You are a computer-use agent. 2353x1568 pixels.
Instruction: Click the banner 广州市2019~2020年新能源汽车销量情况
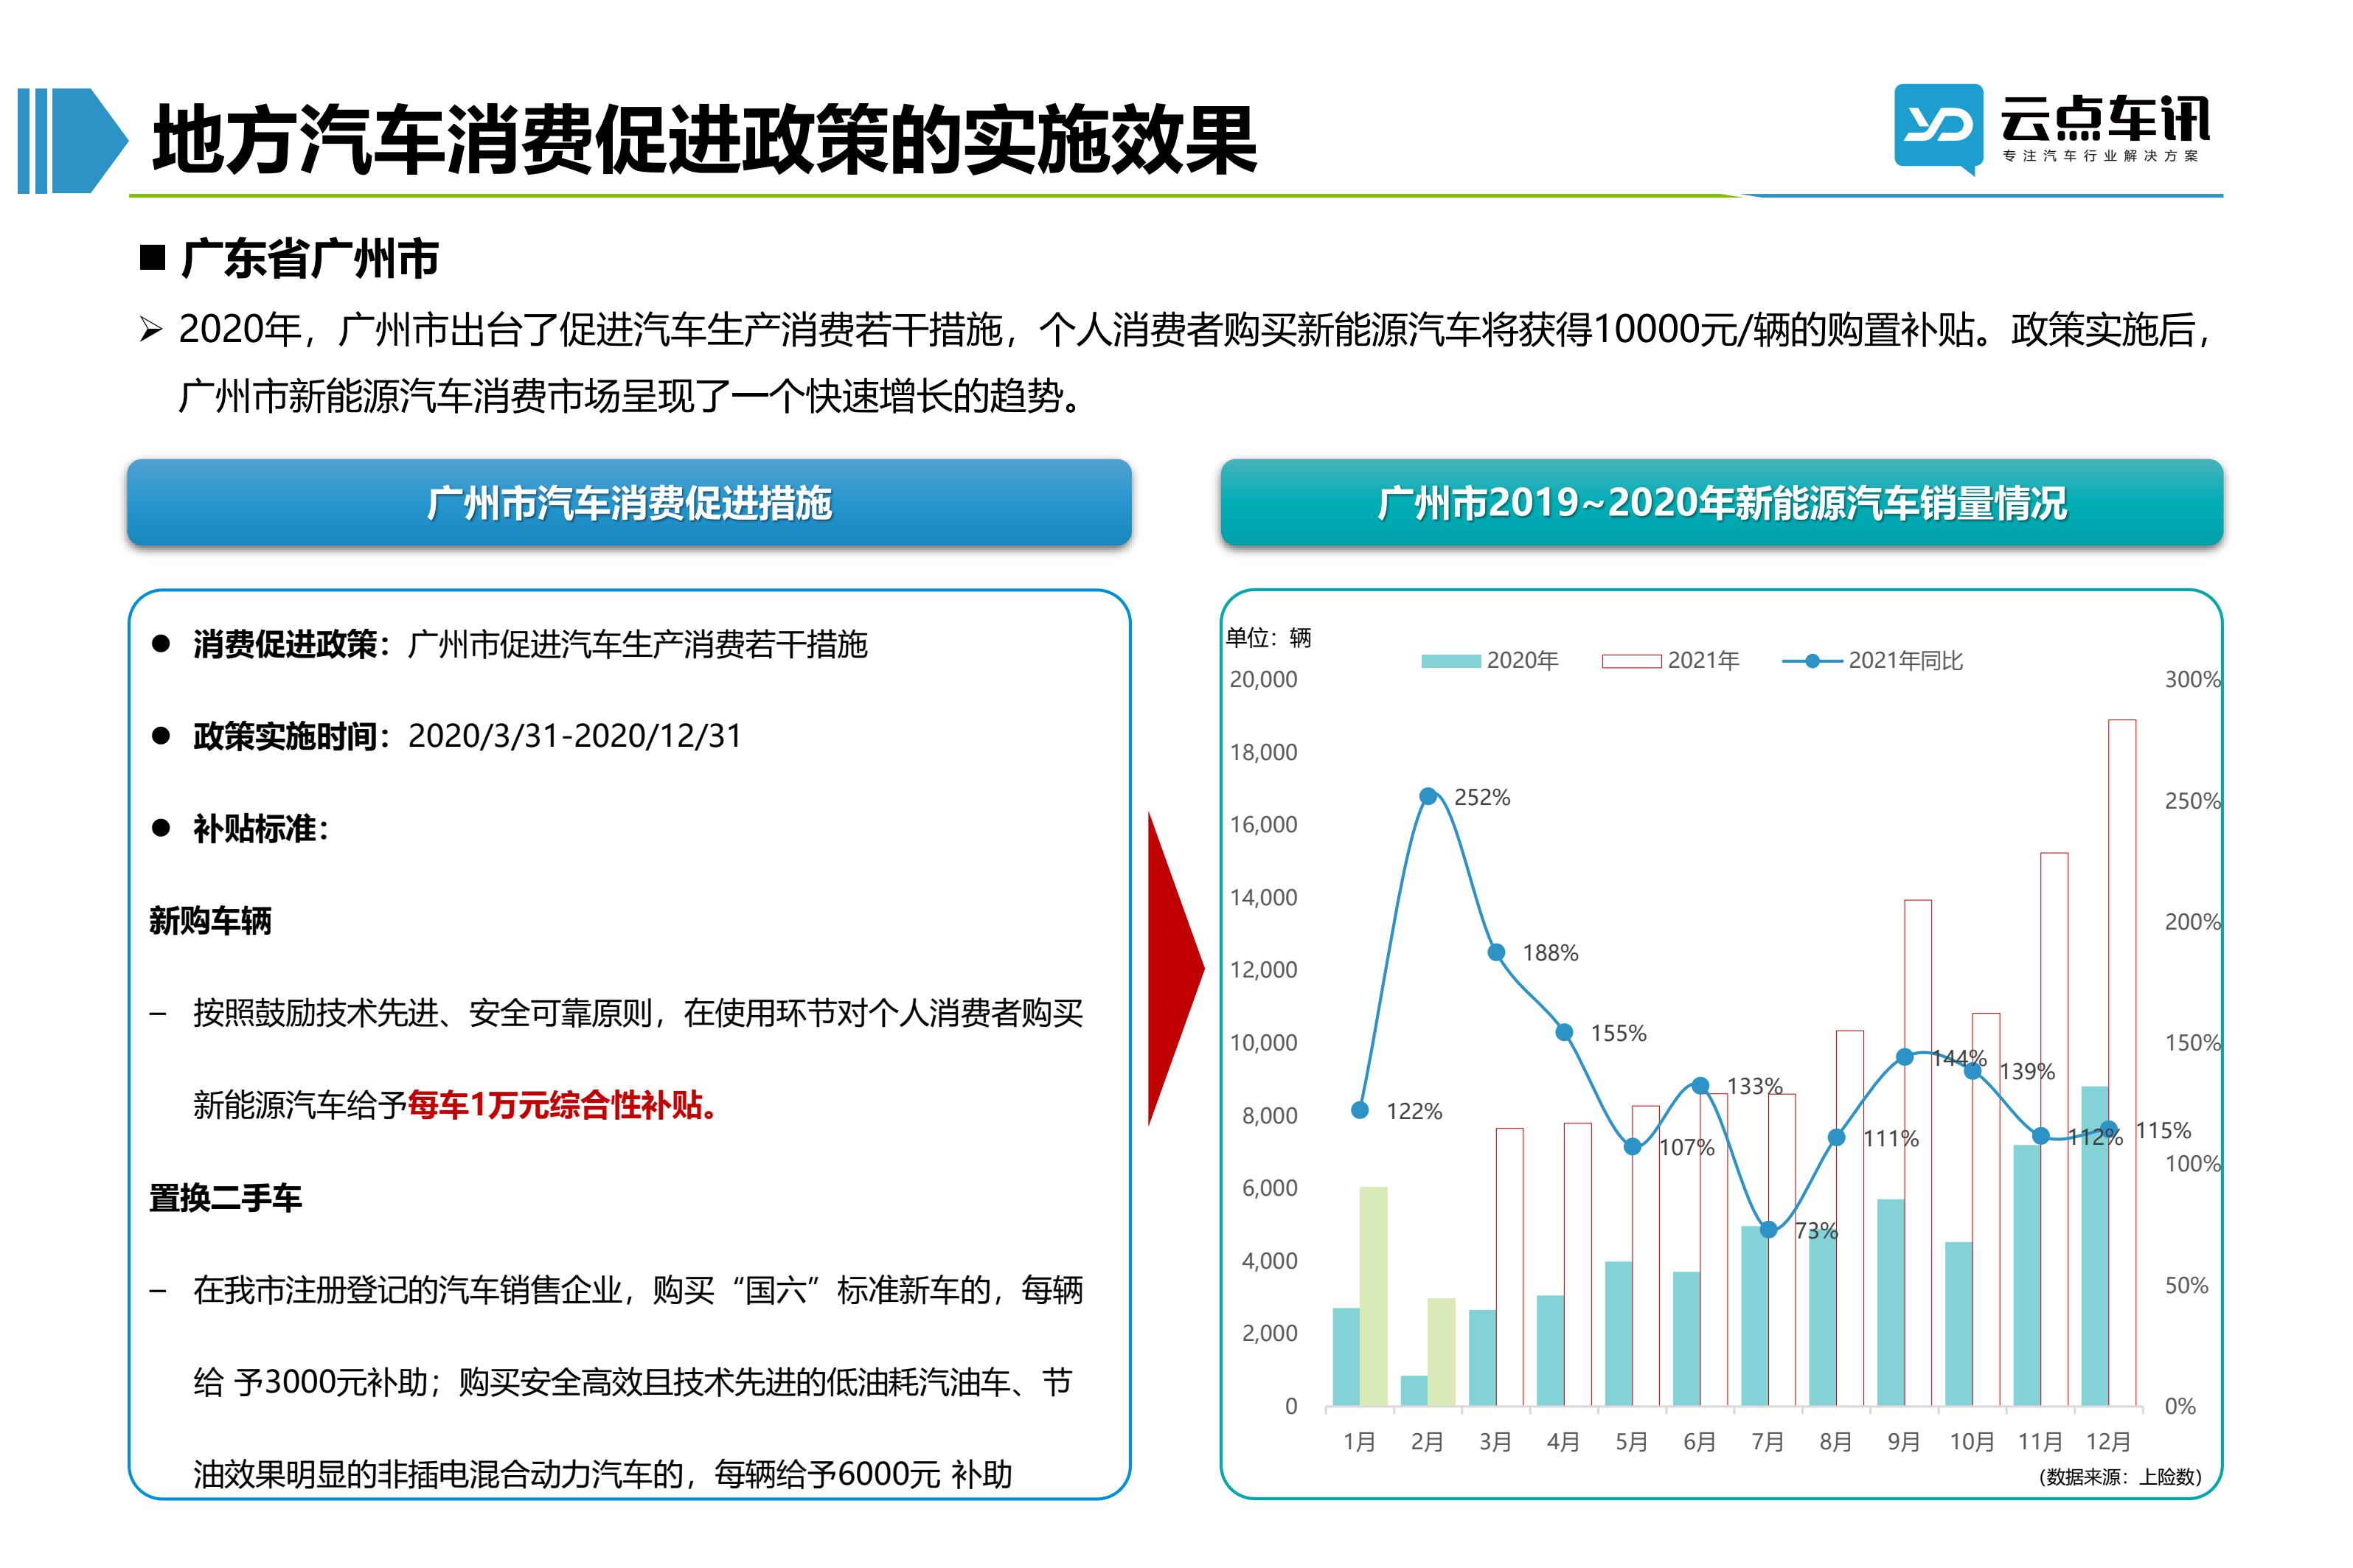click(x=1721, y=502)
